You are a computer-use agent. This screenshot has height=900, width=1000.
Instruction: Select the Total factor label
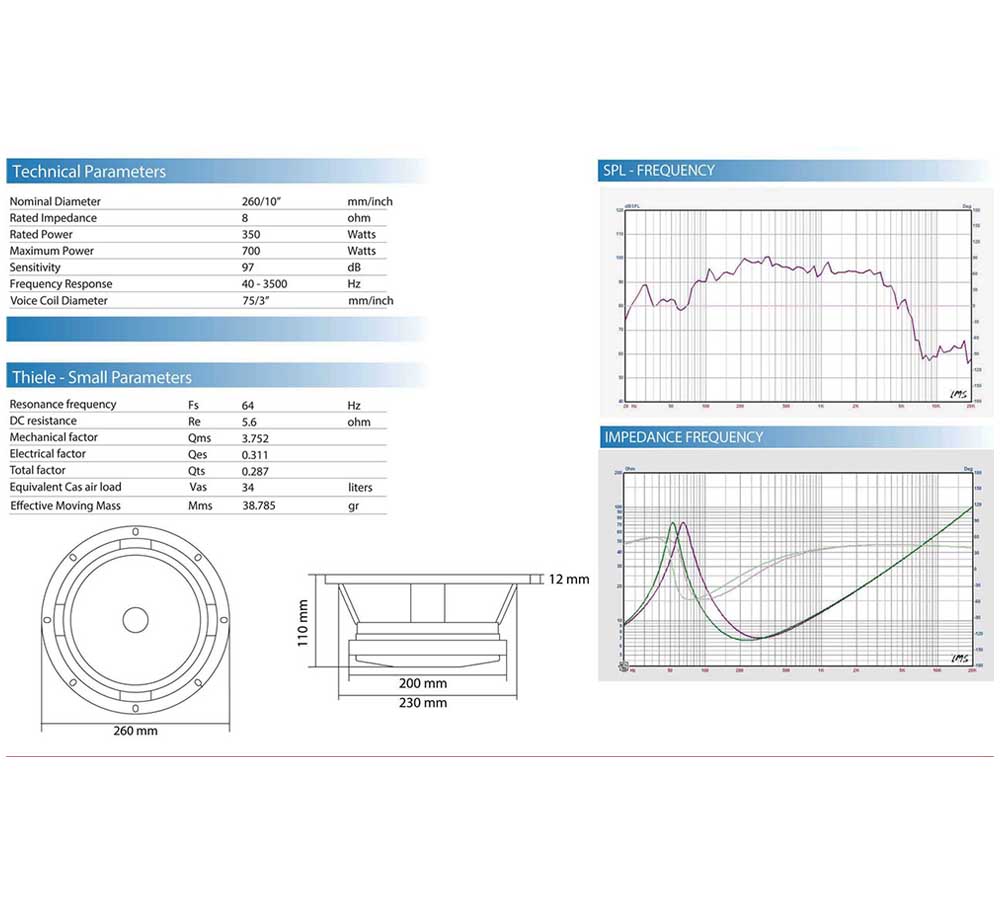37,471
